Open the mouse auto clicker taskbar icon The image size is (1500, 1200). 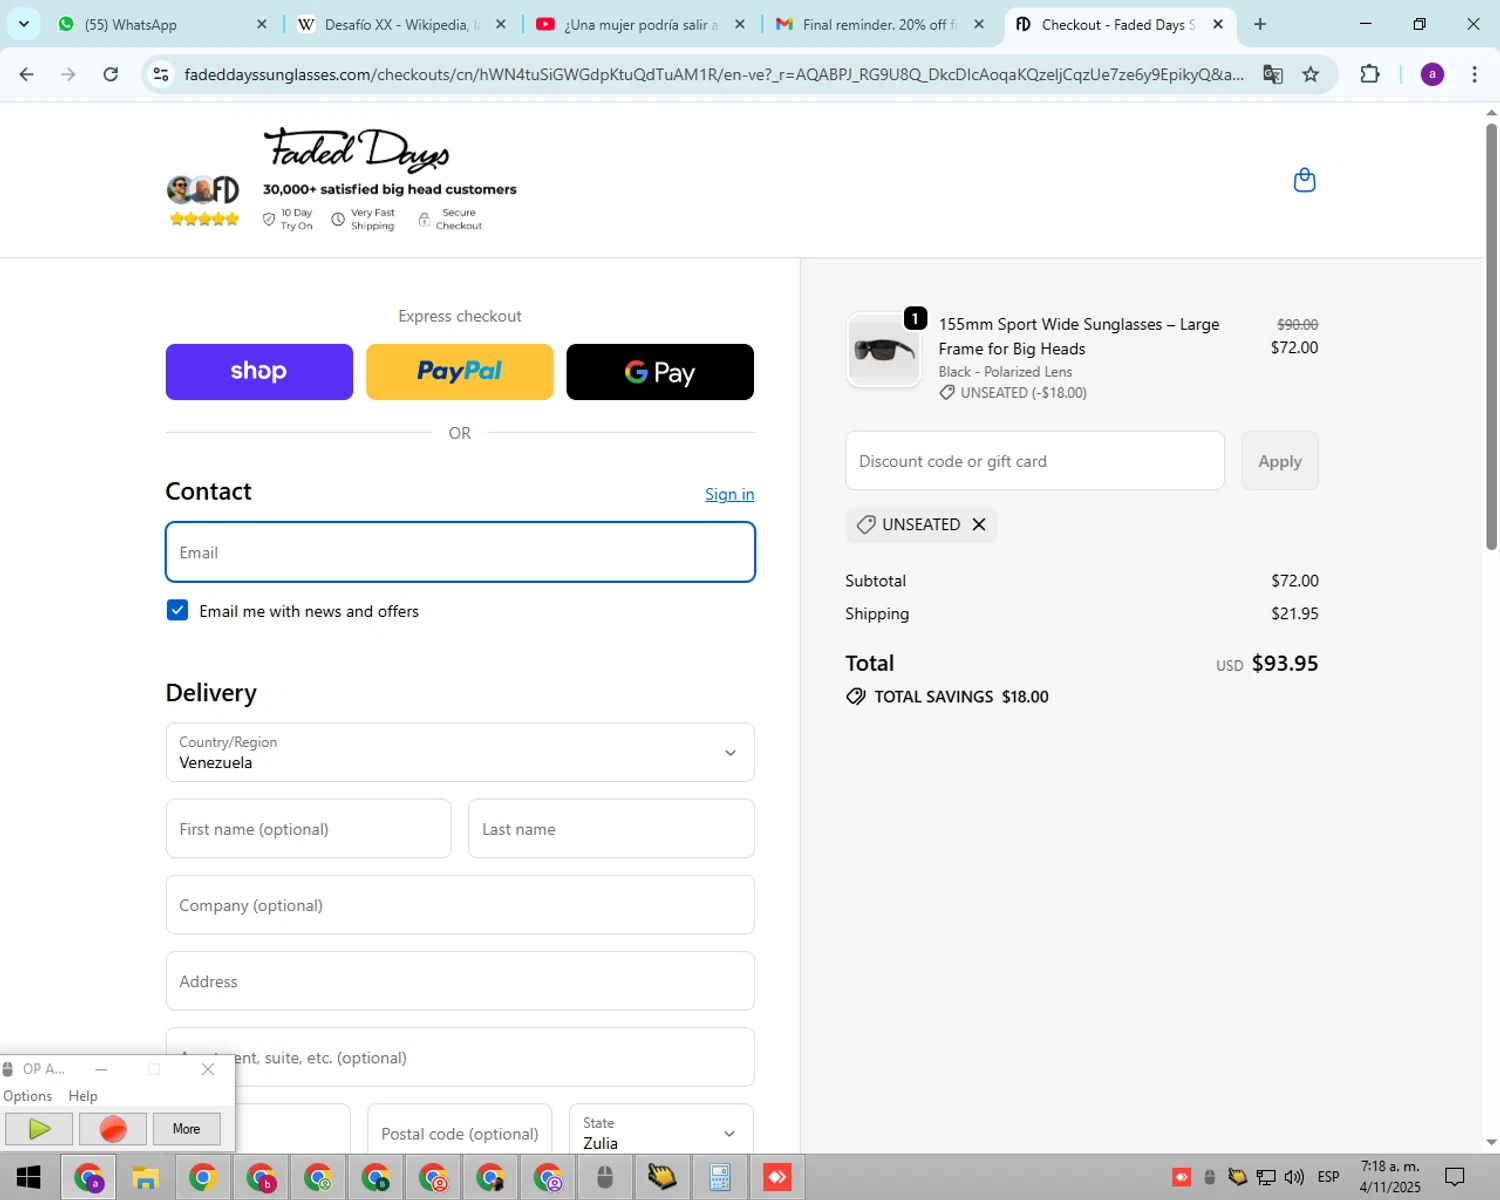pos(605,1177)
